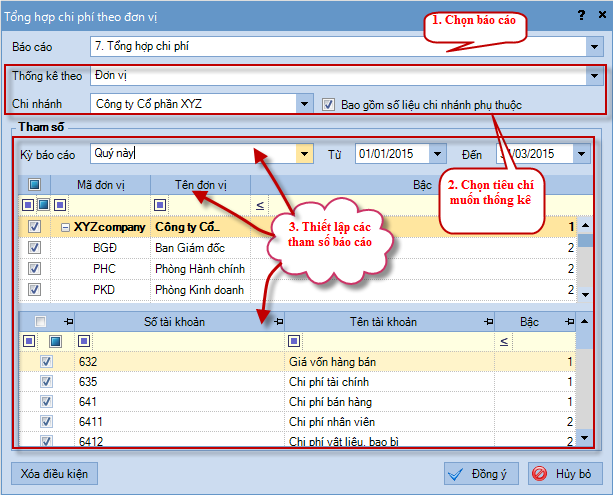
Task: Click the Tên tài khoản filter field
Action: pyautogui.click(x=398, y=341)
